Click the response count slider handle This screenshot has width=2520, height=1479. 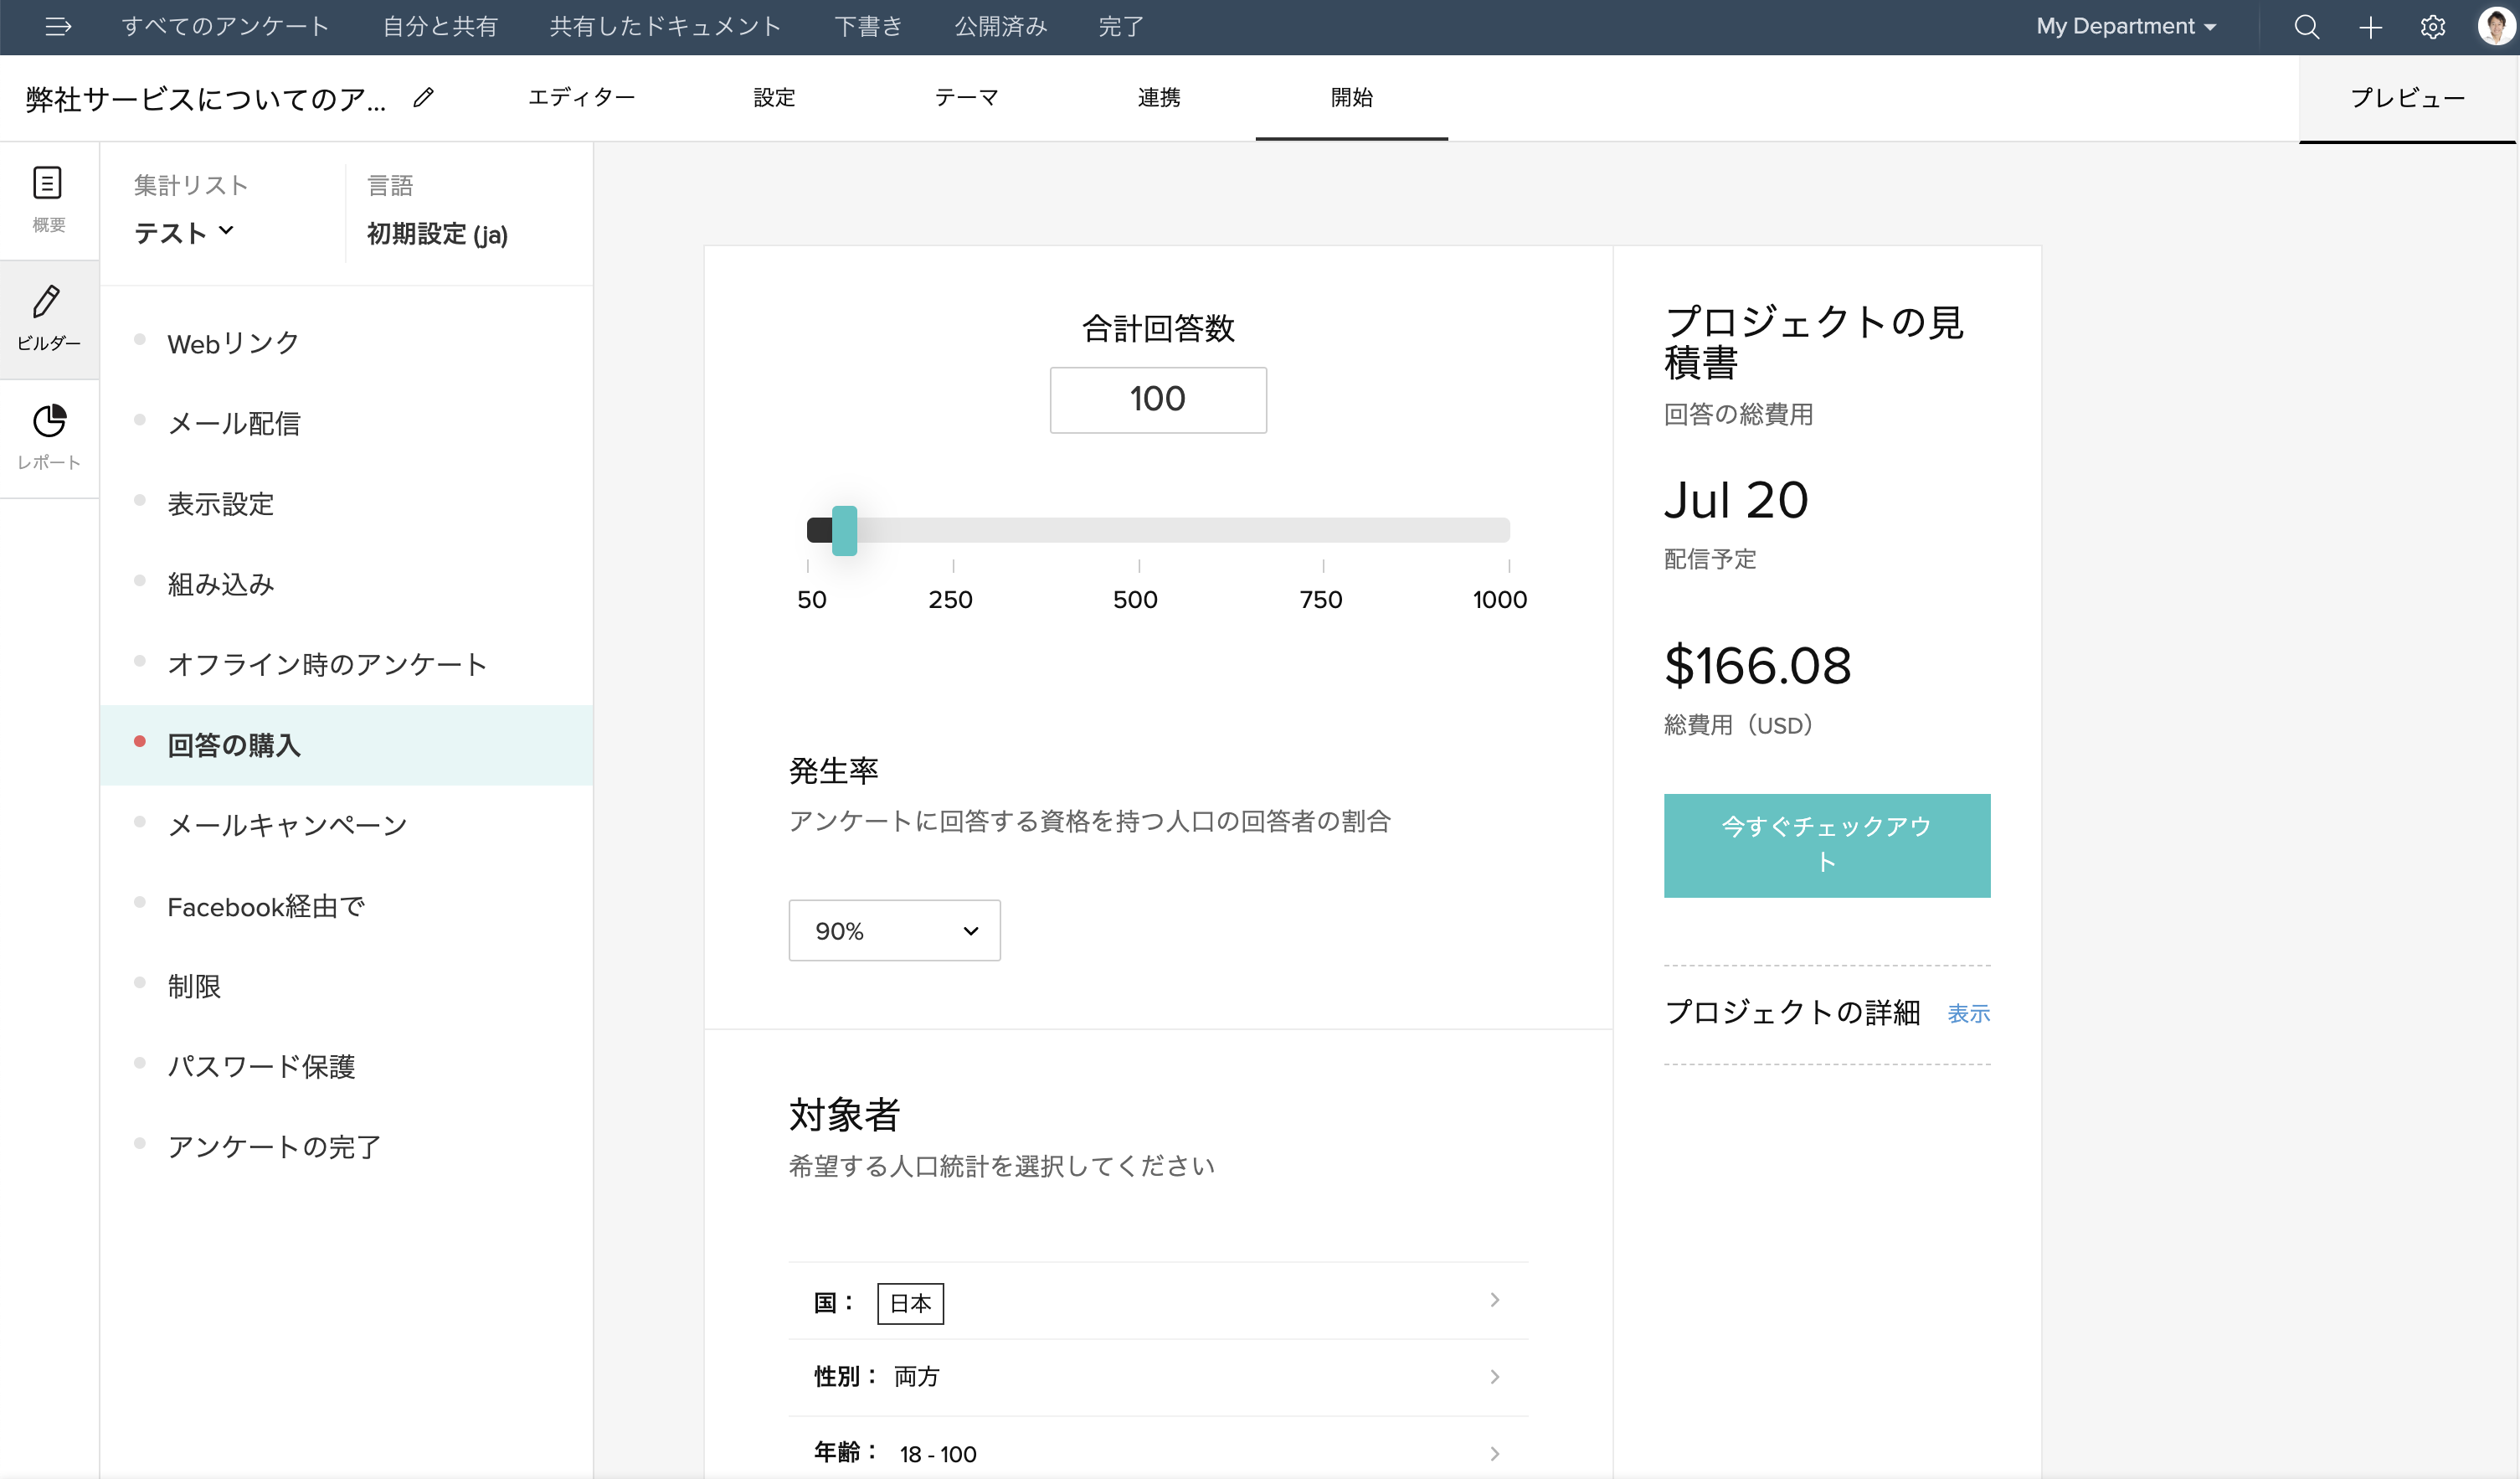(844, 530)
